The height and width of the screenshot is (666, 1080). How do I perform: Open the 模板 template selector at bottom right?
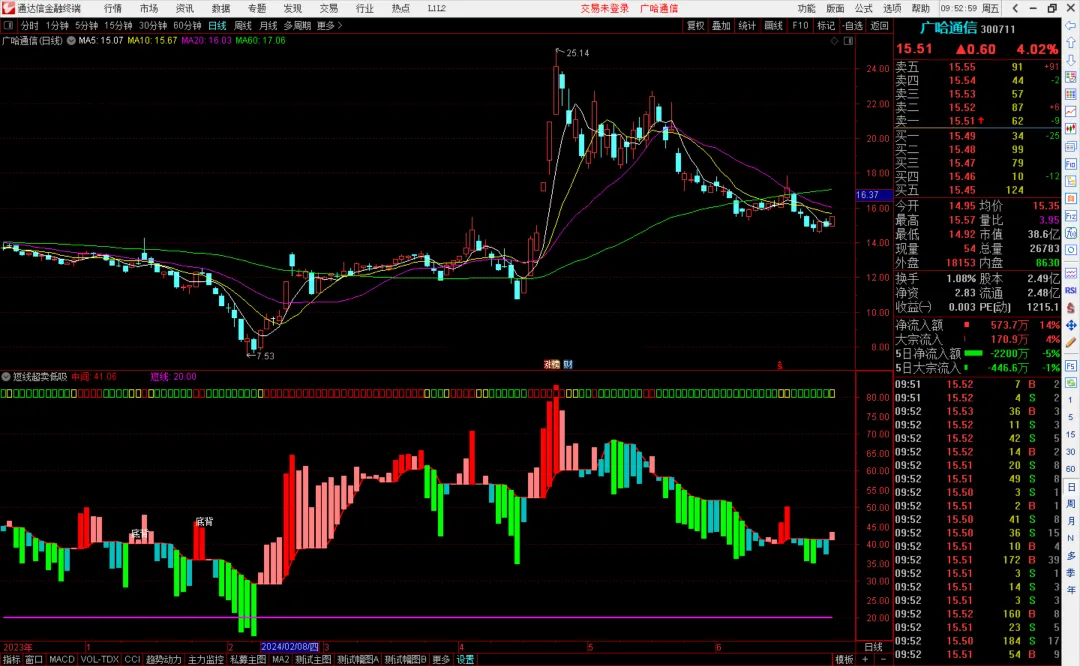pos(844,660)
